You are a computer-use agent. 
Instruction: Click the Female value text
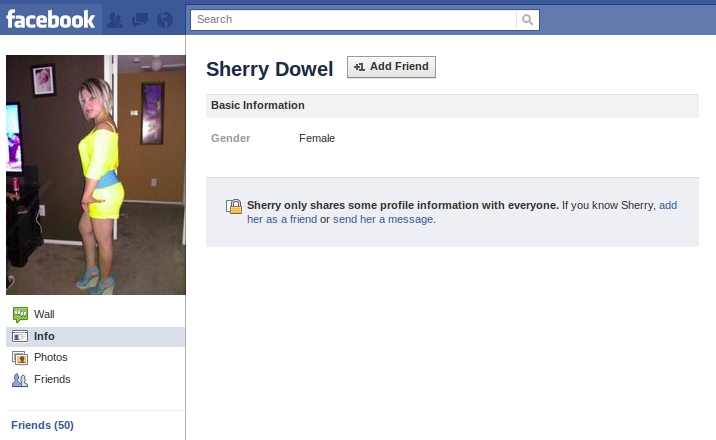pos(317,138)
